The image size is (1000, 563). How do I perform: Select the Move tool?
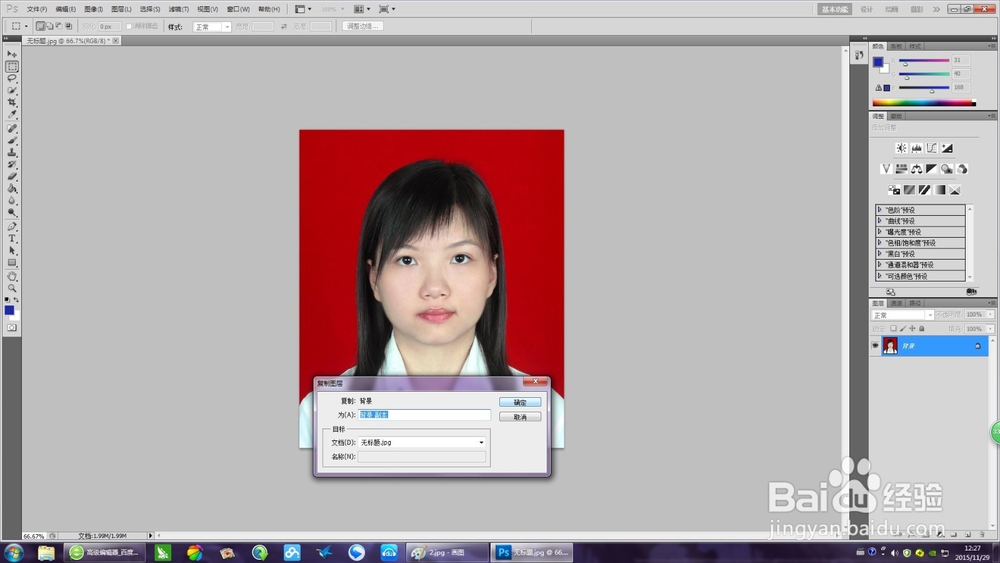(12, 54)
